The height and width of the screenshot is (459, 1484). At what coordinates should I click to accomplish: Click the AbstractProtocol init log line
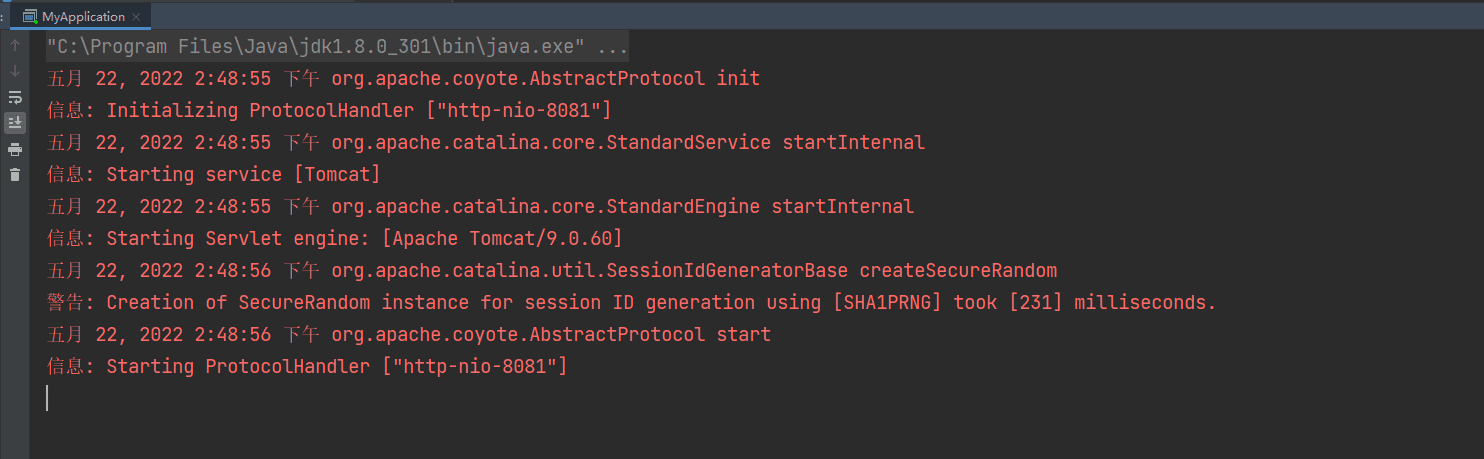(403, 78)
